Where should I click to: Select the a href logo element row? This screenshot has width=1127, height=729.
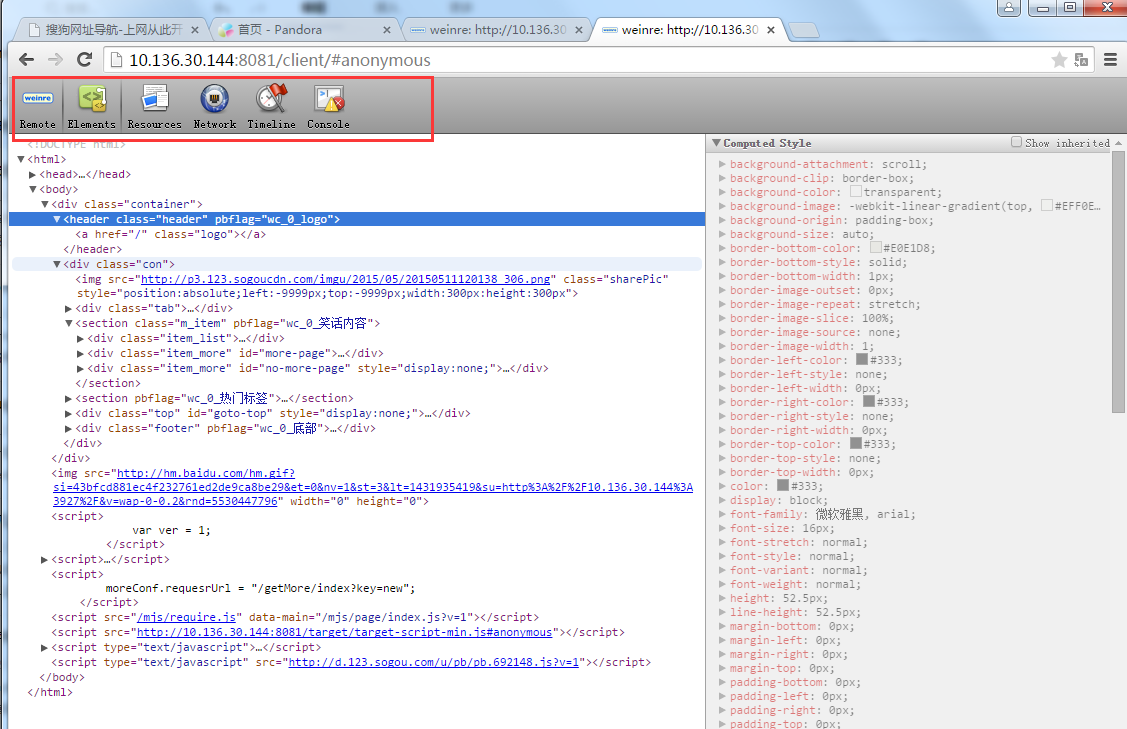pyautogui.click(x=171, y=234)
